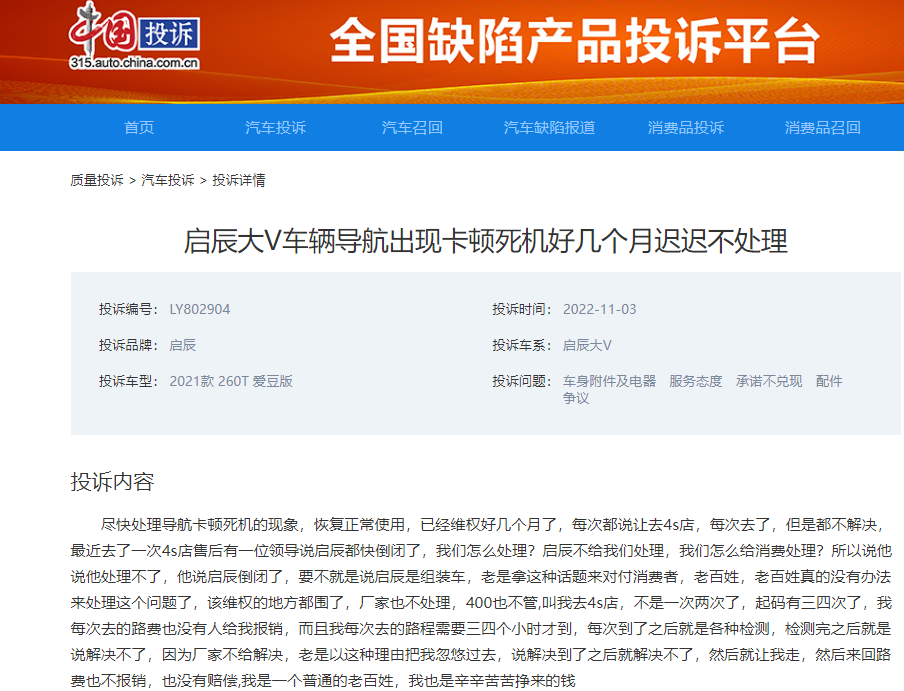Open 消费品投诉 navigation item
This screenshot has height=691, width=904.
tap(685, 127)
